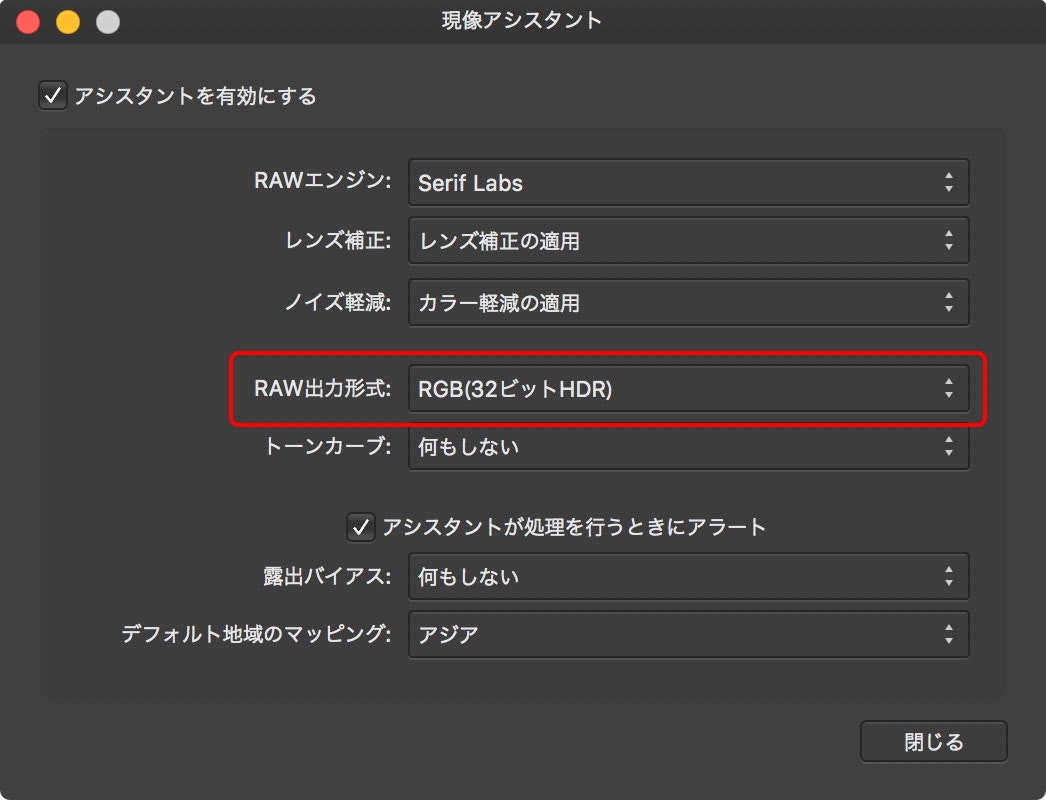
Task: Click the RAWエンジン: label
Action: [x=323, y=180]
